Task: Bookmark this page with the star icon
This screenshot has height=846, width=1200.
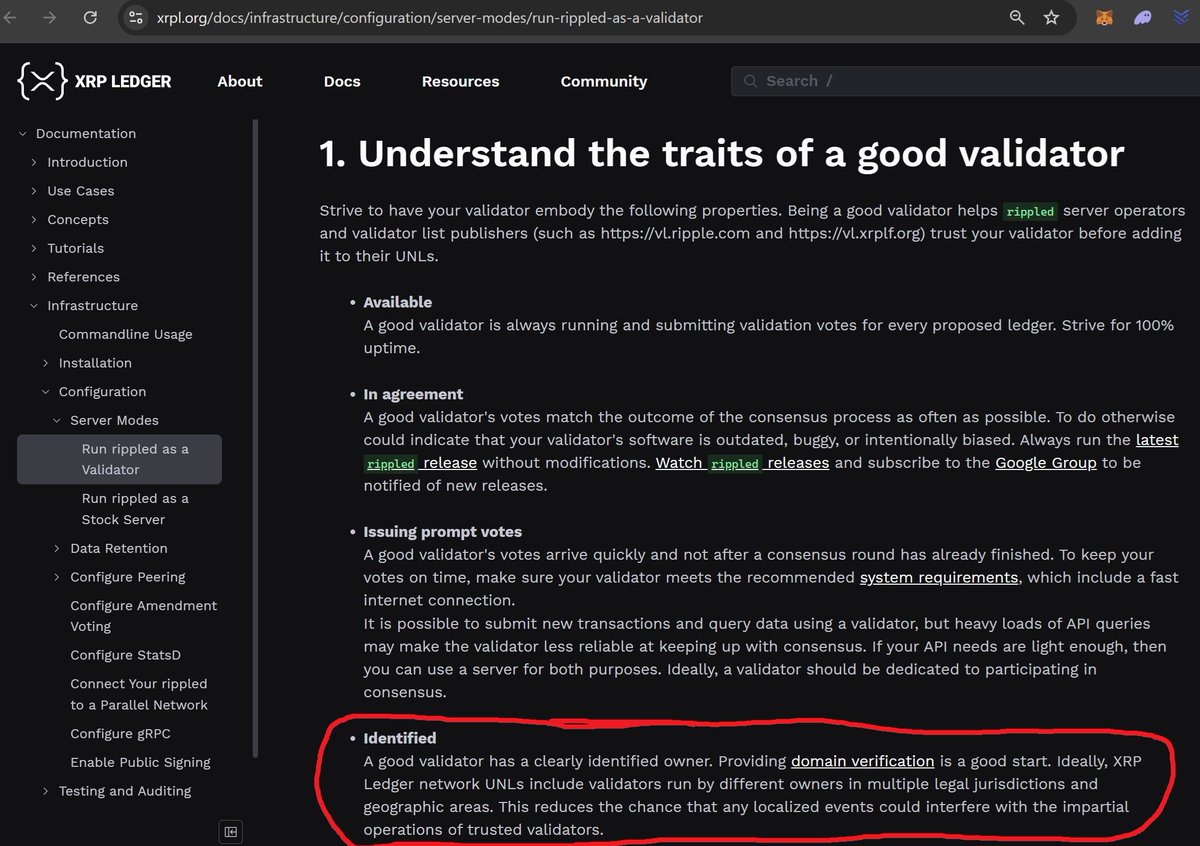Action: (1051, 18)
